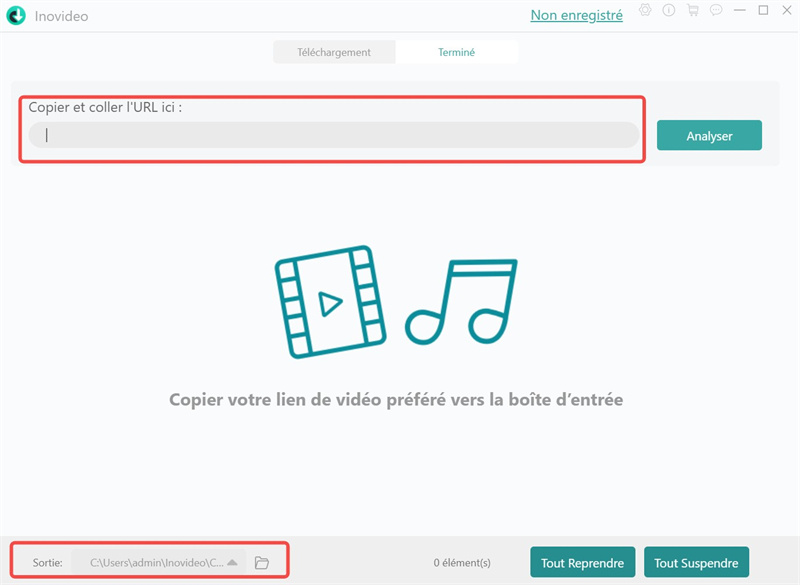Screen dimensions: 800x585
Task: Click the music note illustration
Action: (460, 300)
